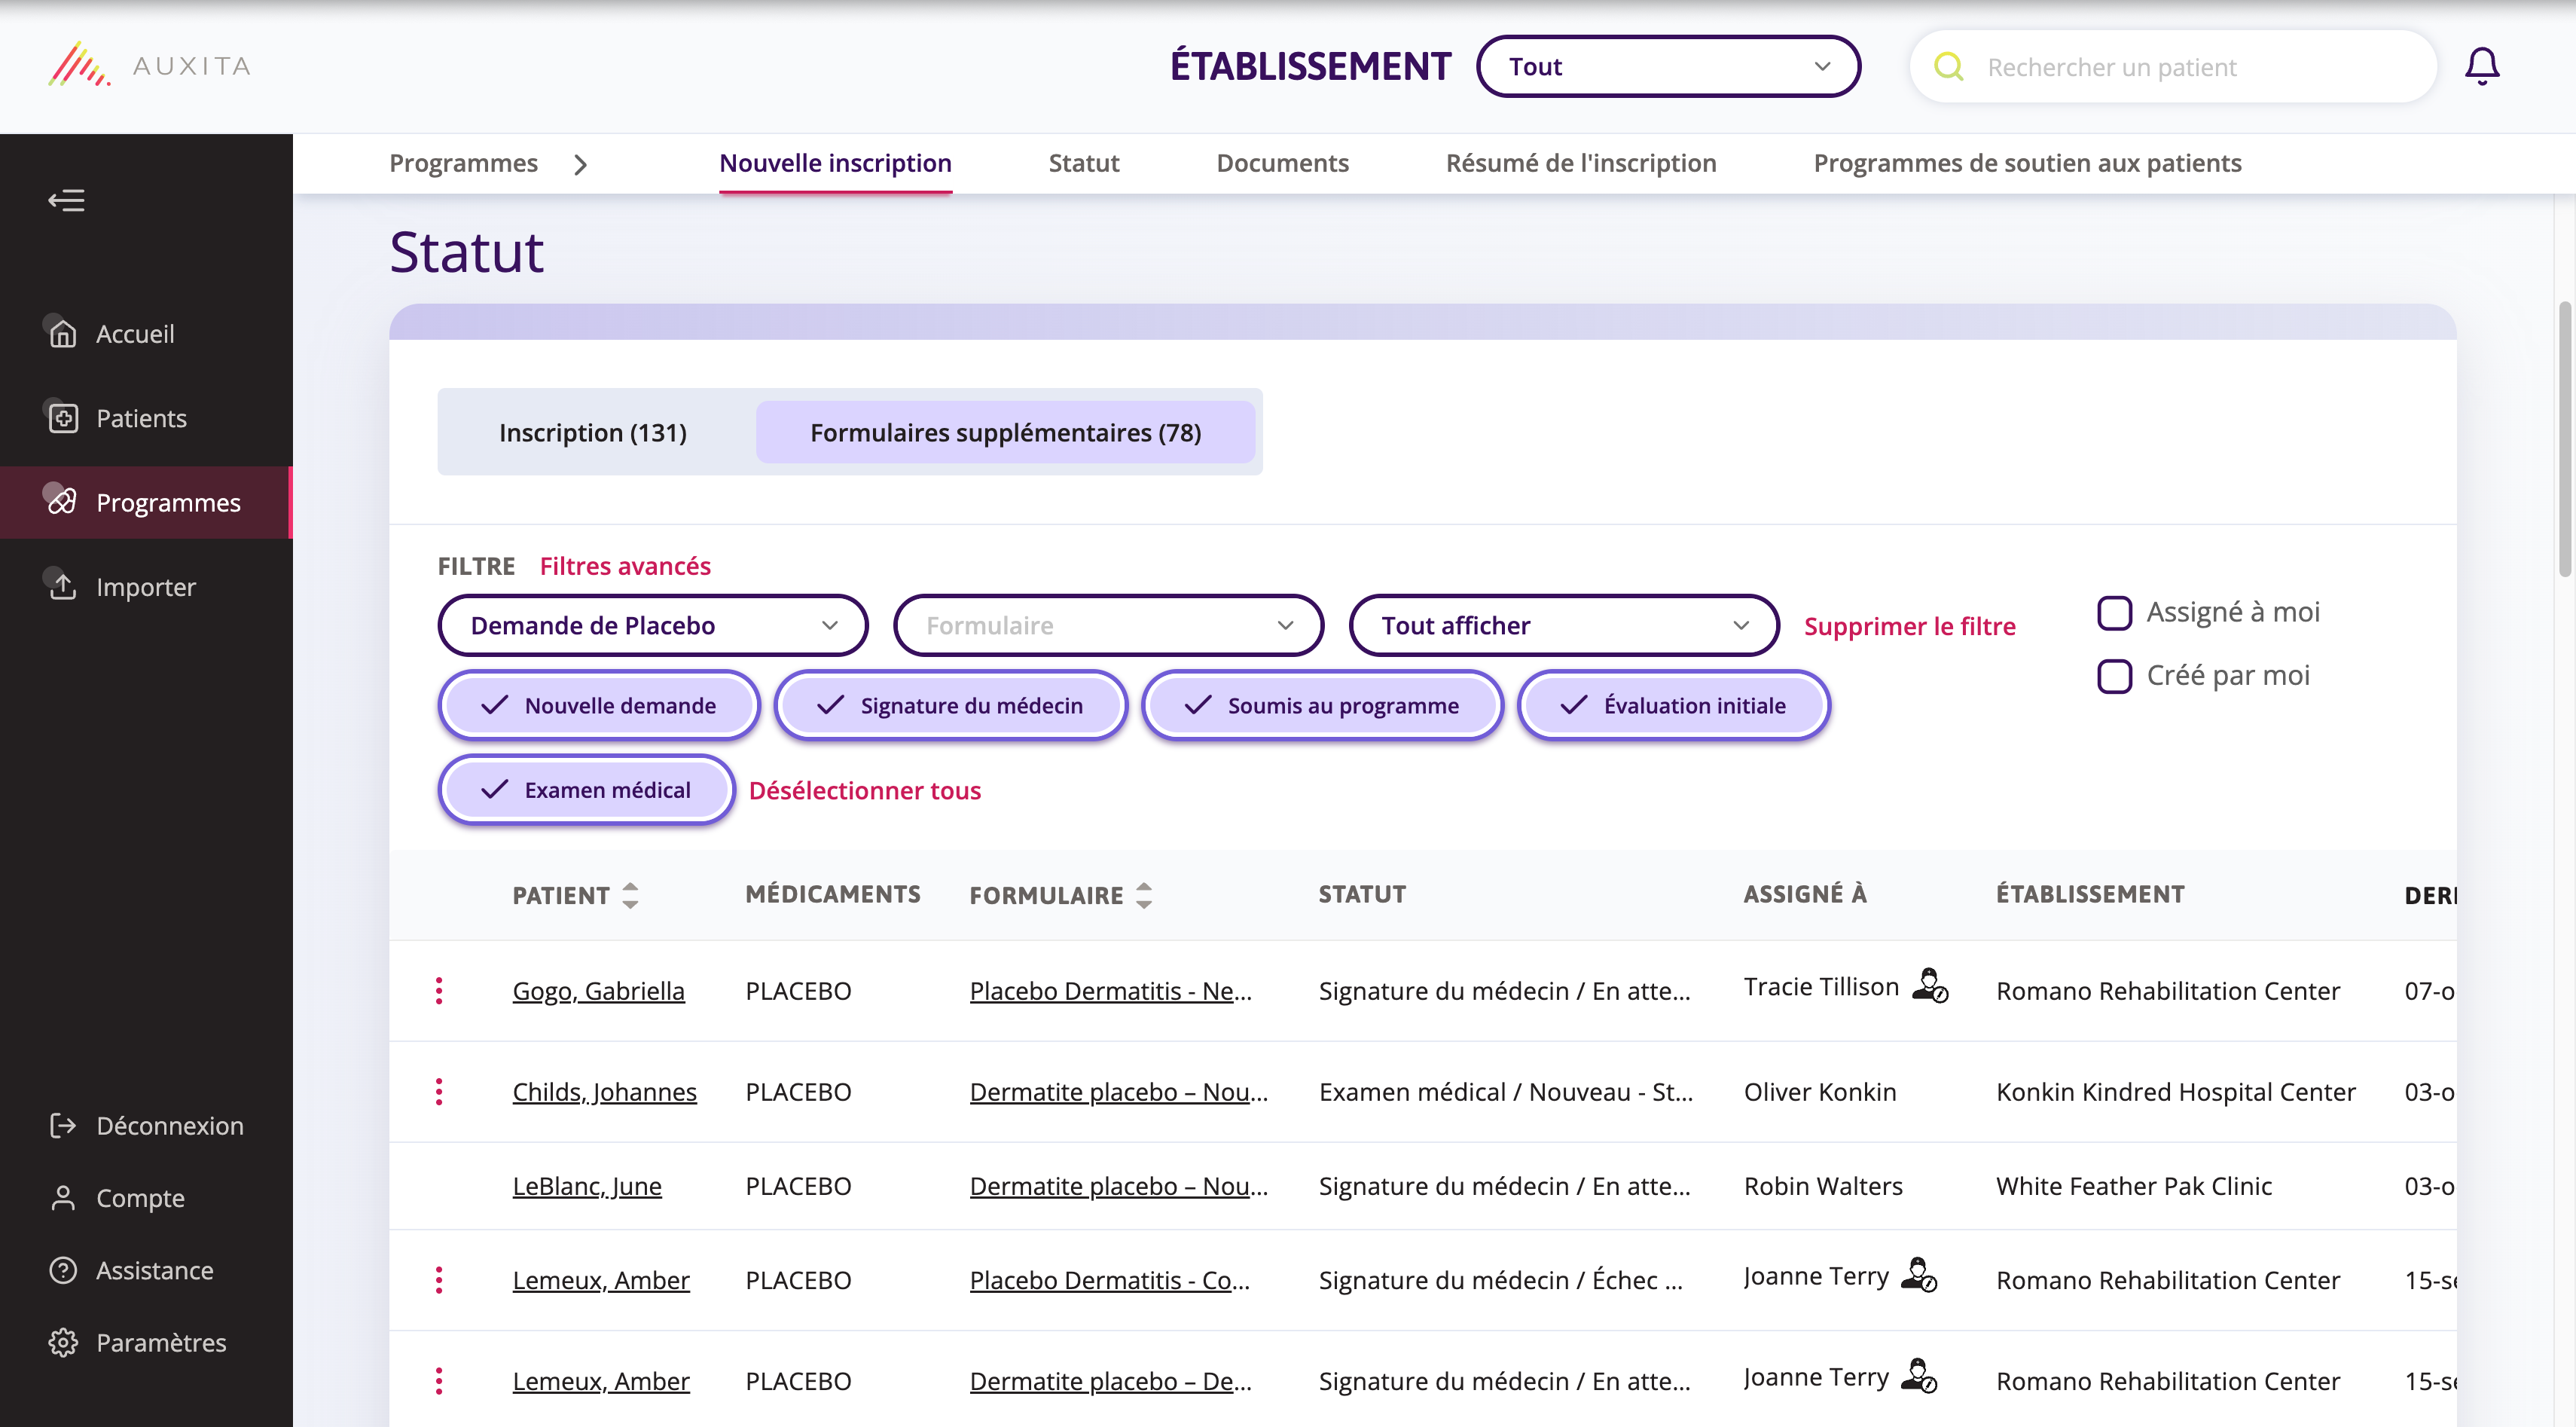Open the Tout establishment selector

(x=1667, y=66)
